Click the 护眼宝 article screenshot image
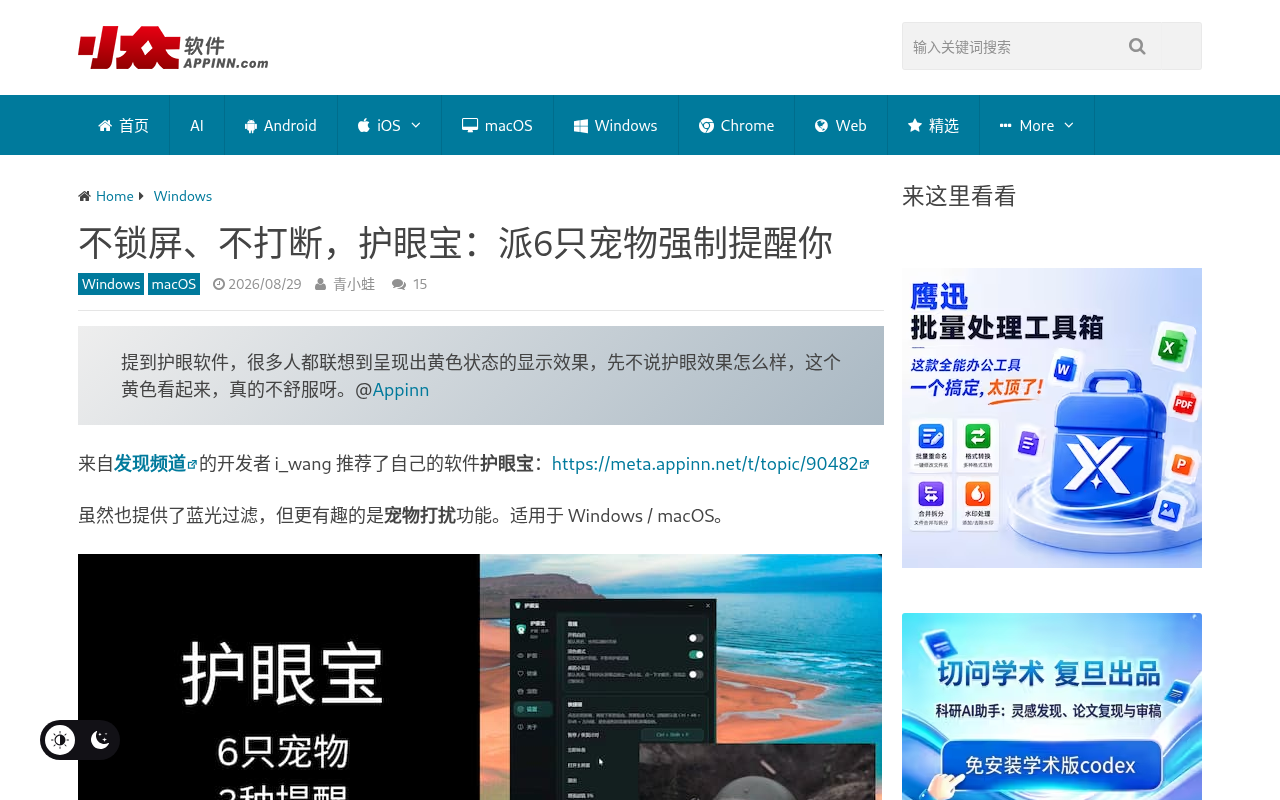The height and width of the screenshot is (800, 1280). coord(480,677)
